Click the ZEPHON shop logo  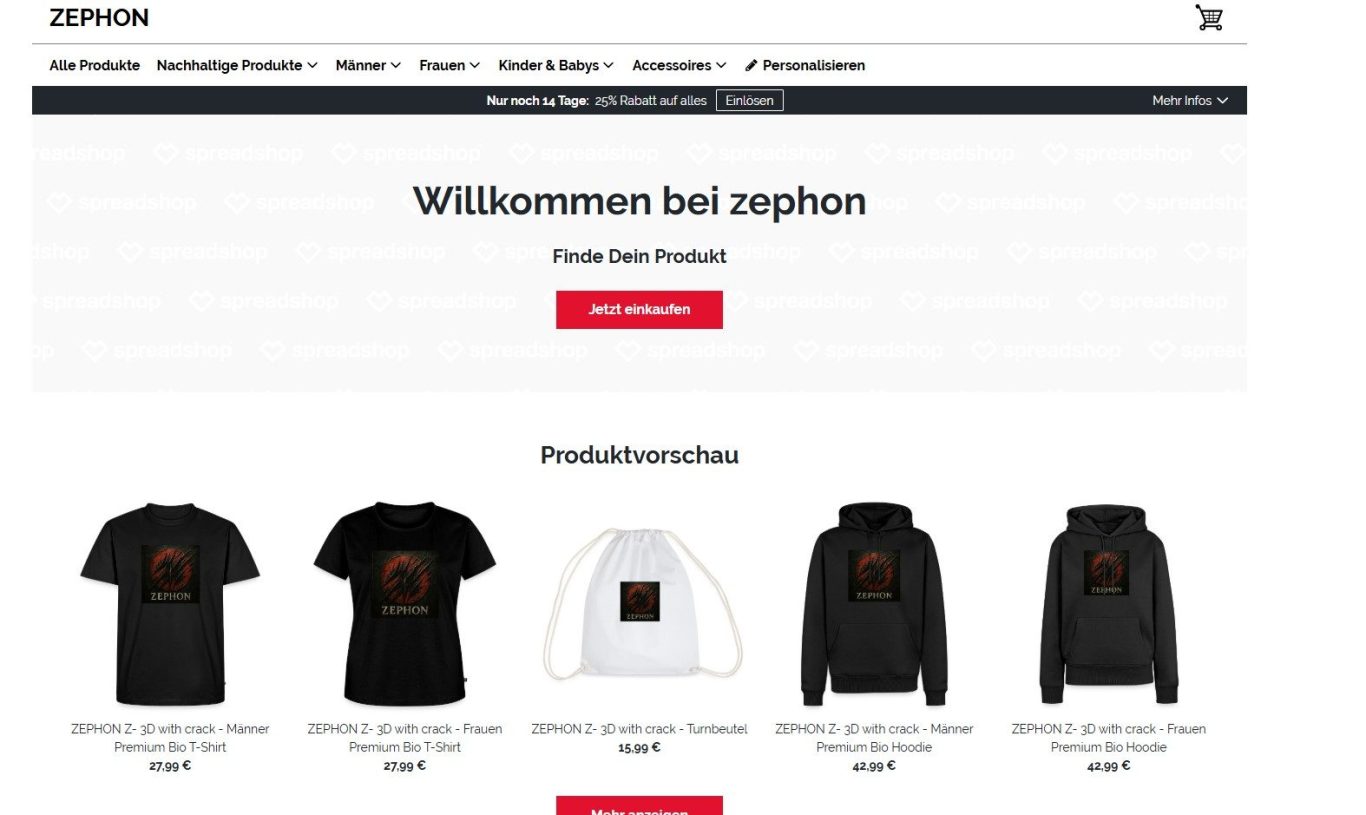click(x=99, y=18)
